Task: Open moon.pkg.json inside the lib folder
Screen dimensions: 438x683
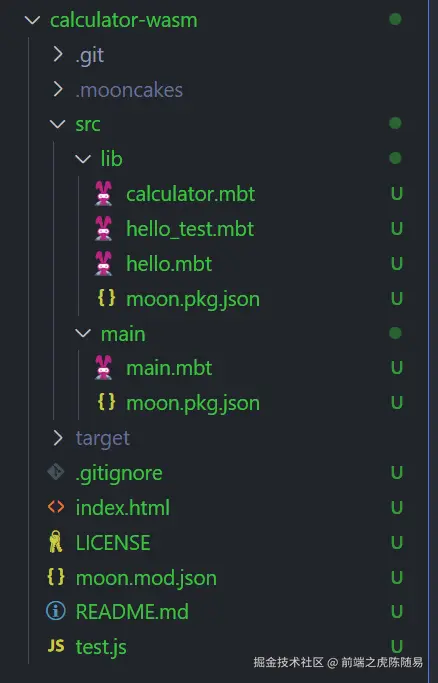Action: click(193, 299)
